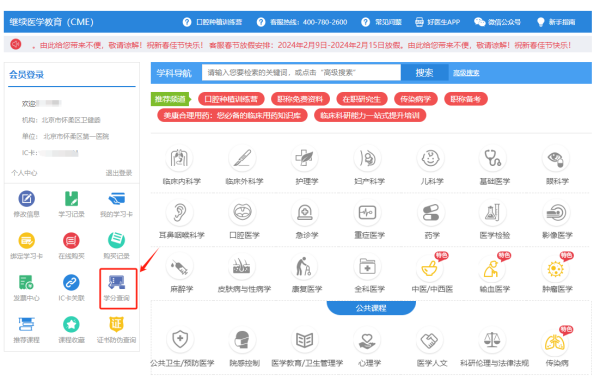Select the 妇产科学 subject icon
Screen dimensions: 600x381
367,158
